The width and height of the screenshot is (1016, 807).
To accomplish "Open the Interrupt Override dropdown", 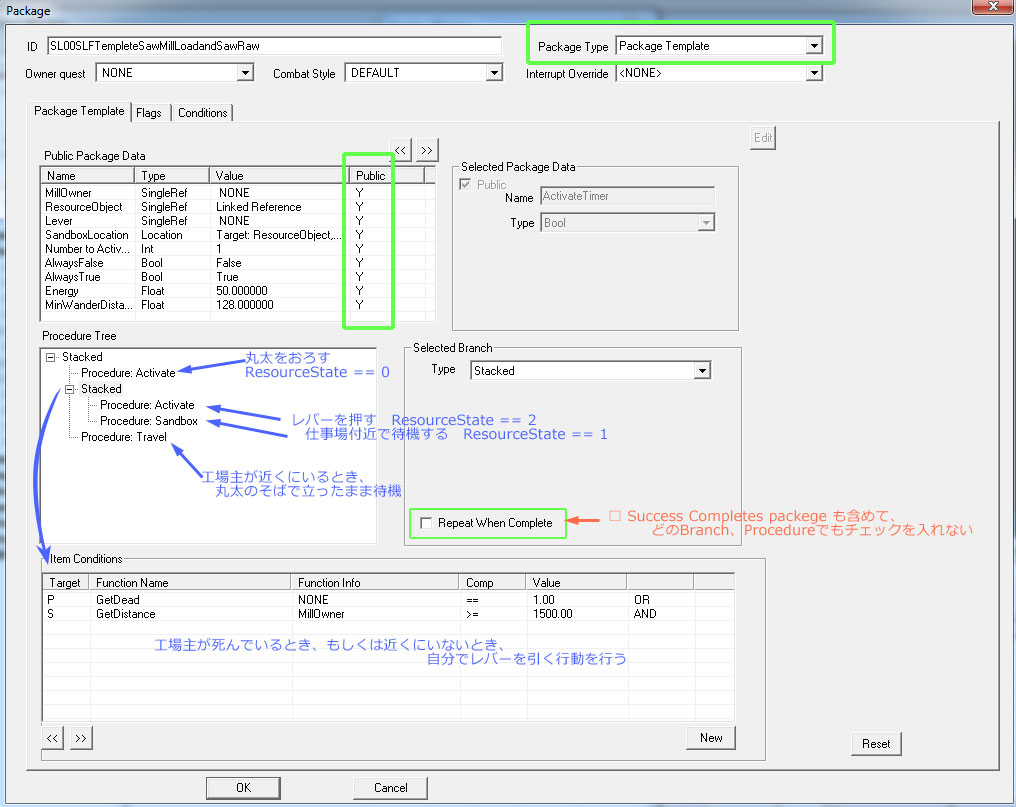I will point(814,73).
